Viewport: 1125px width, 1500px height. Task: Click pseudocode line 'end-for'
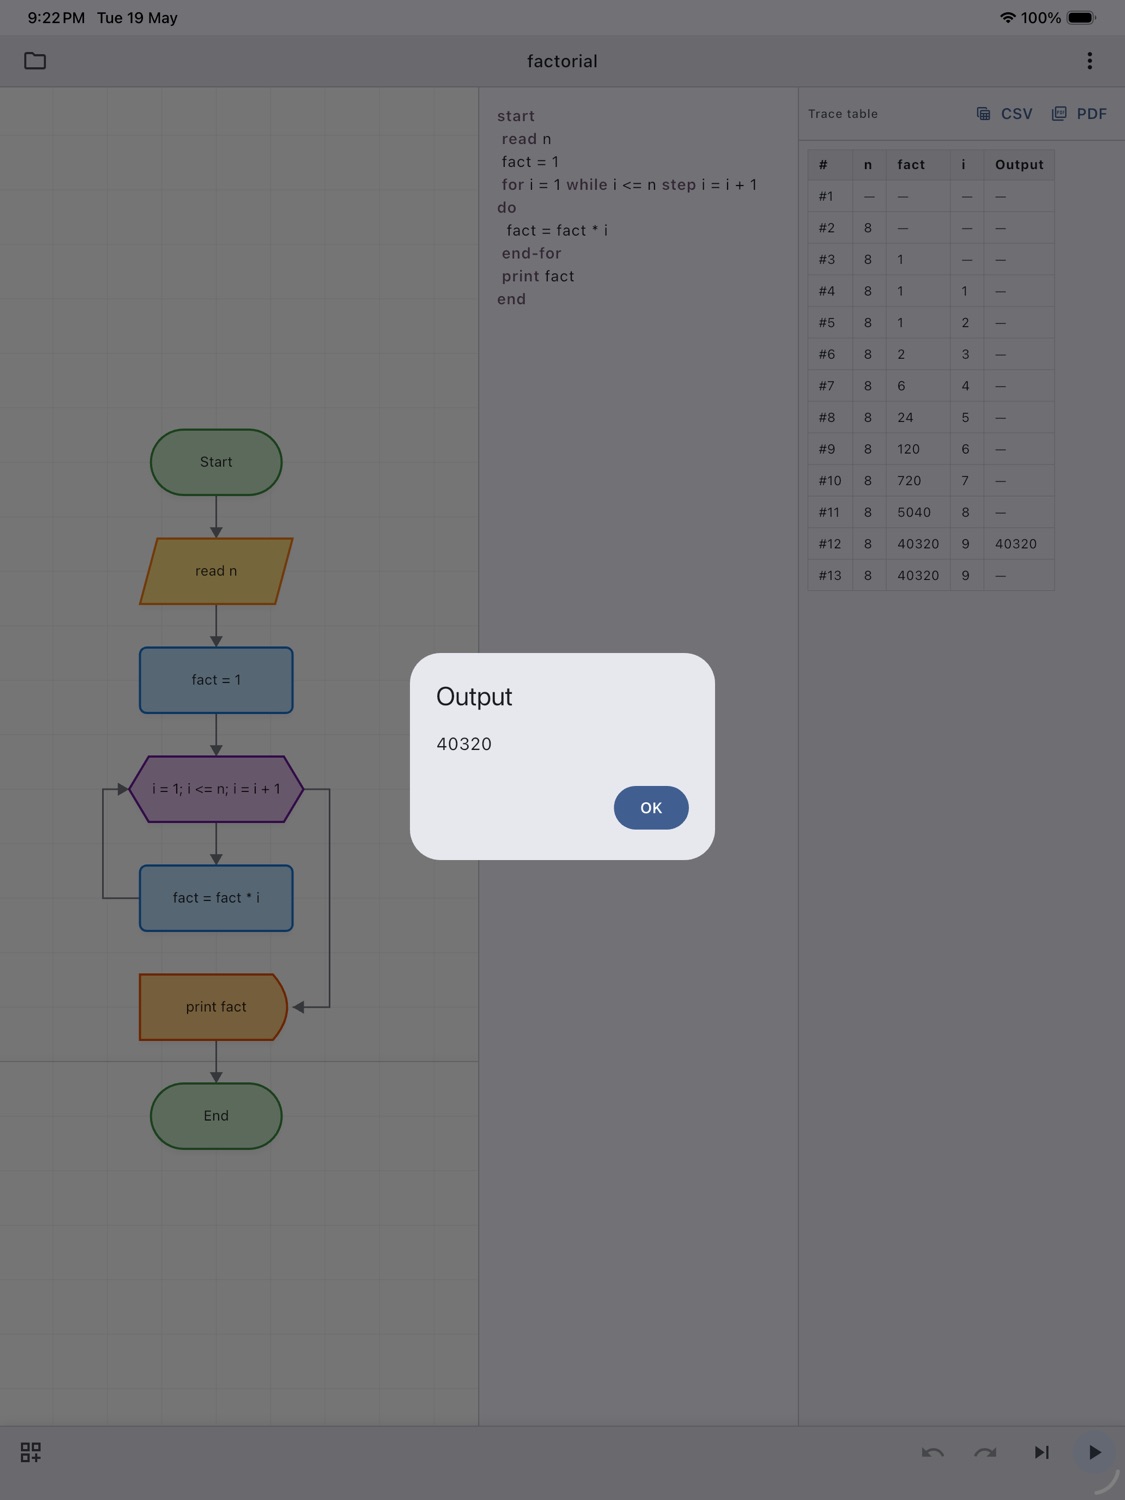point(531,254)
